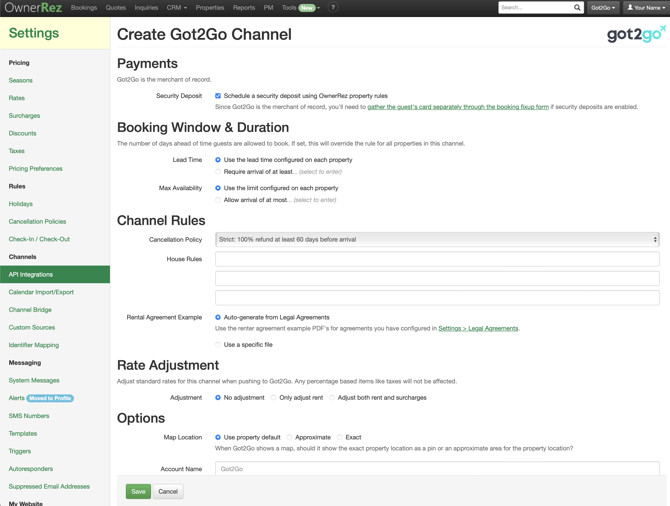Open Settings > Legal Agreements link

coord(478,328)
